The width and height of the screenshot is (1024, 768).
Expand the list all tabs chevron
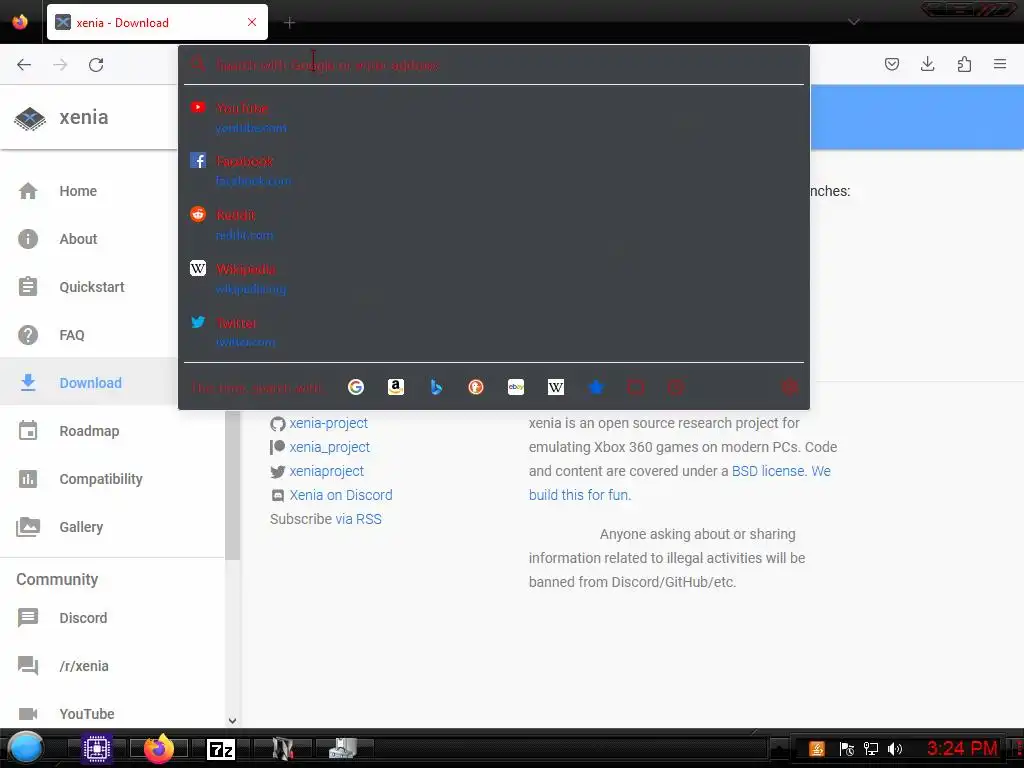pos(854,22)
